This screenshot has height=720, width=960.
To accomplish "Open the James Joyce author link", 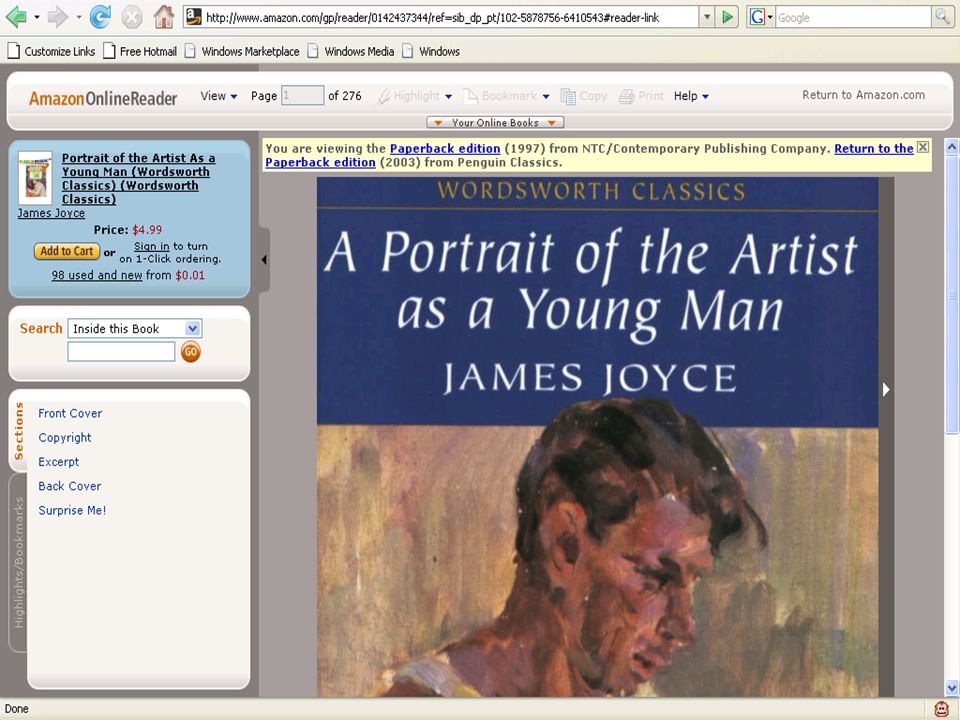I will tap(51, 213).
